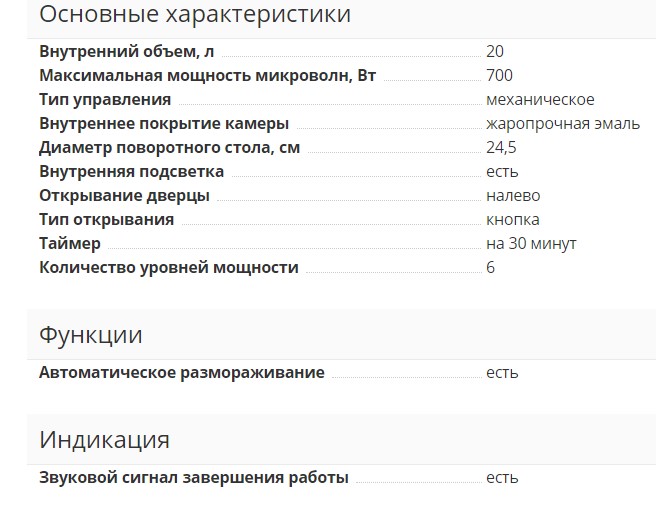This screenshot has width=656, height=515.
Task: Select the "Автоматическое размораживание" label
Action: click(182, 373)
